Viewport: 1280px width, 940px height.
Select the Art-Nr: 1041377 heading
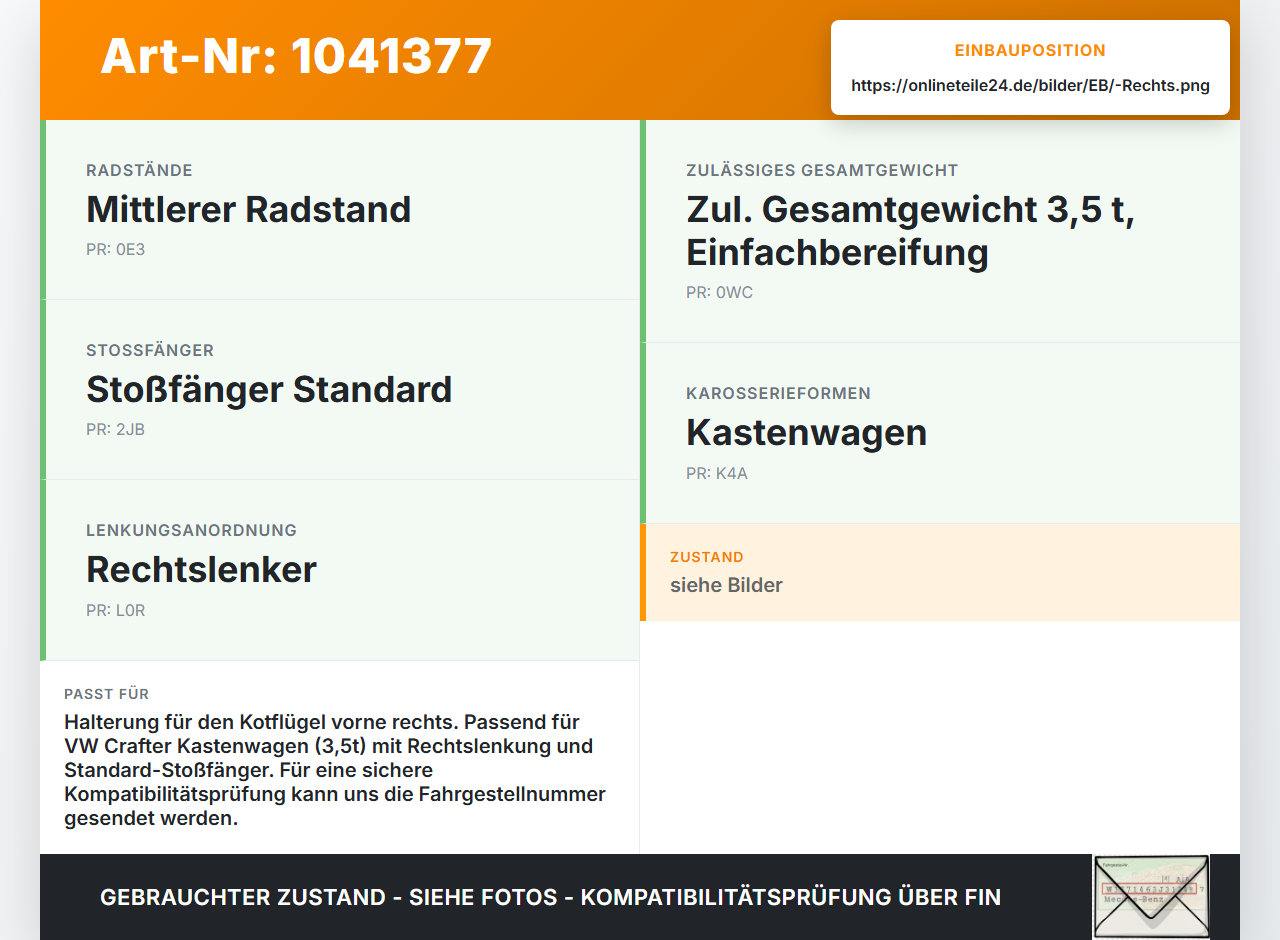[296, 56]
